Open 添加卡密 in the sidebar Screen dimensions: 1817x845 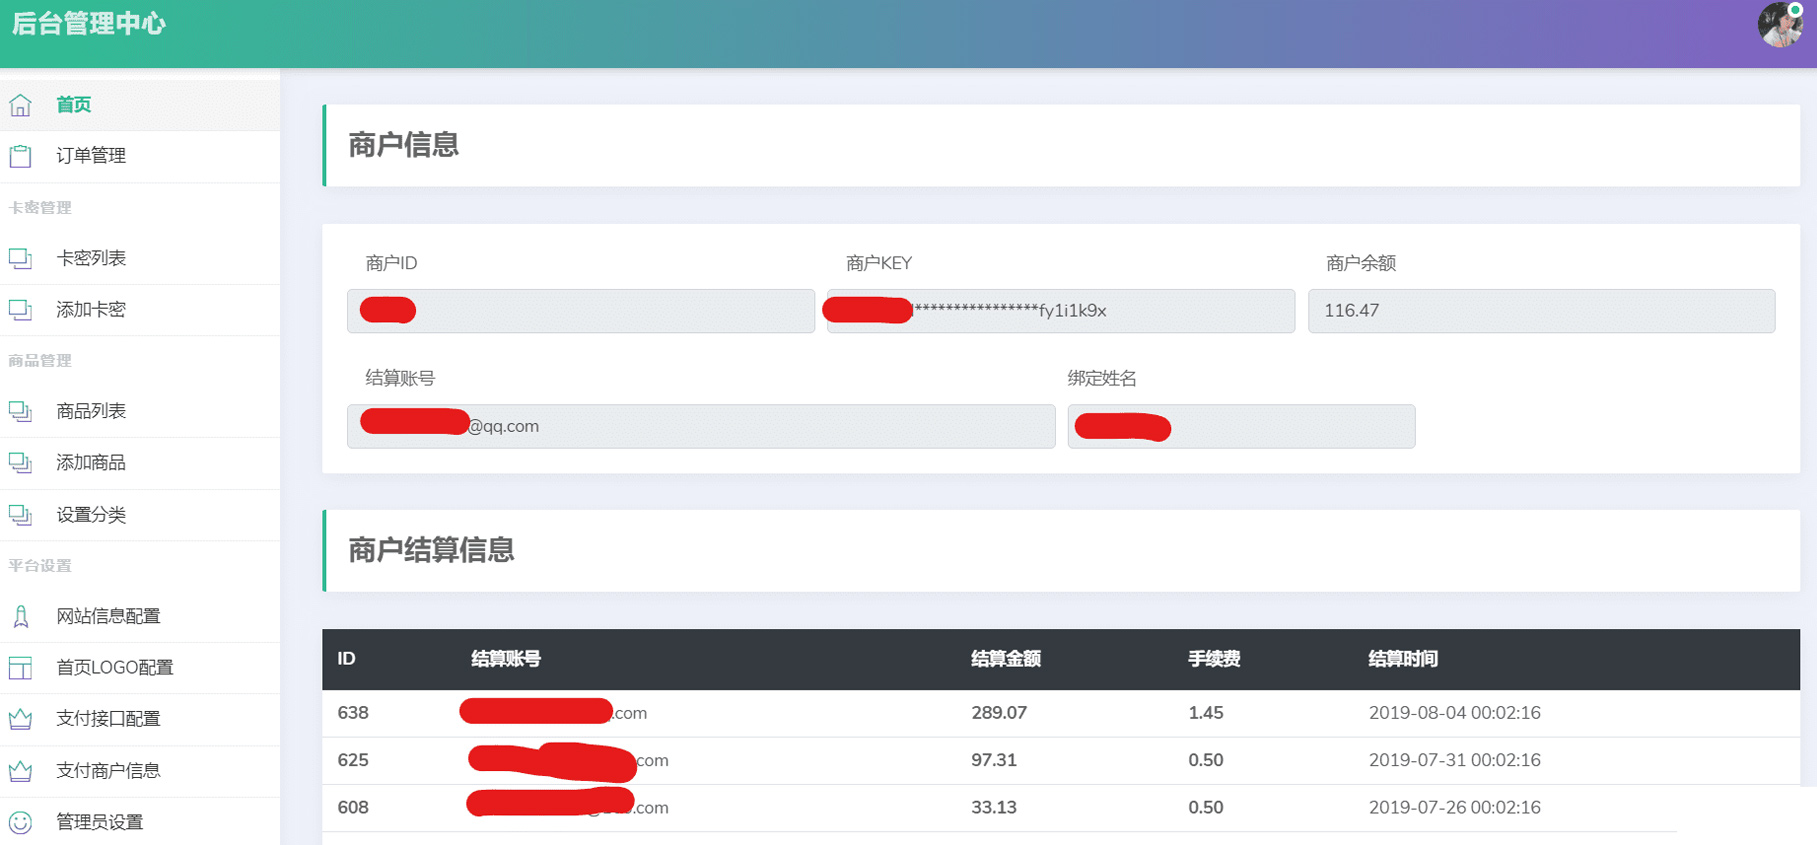(91, 310)
